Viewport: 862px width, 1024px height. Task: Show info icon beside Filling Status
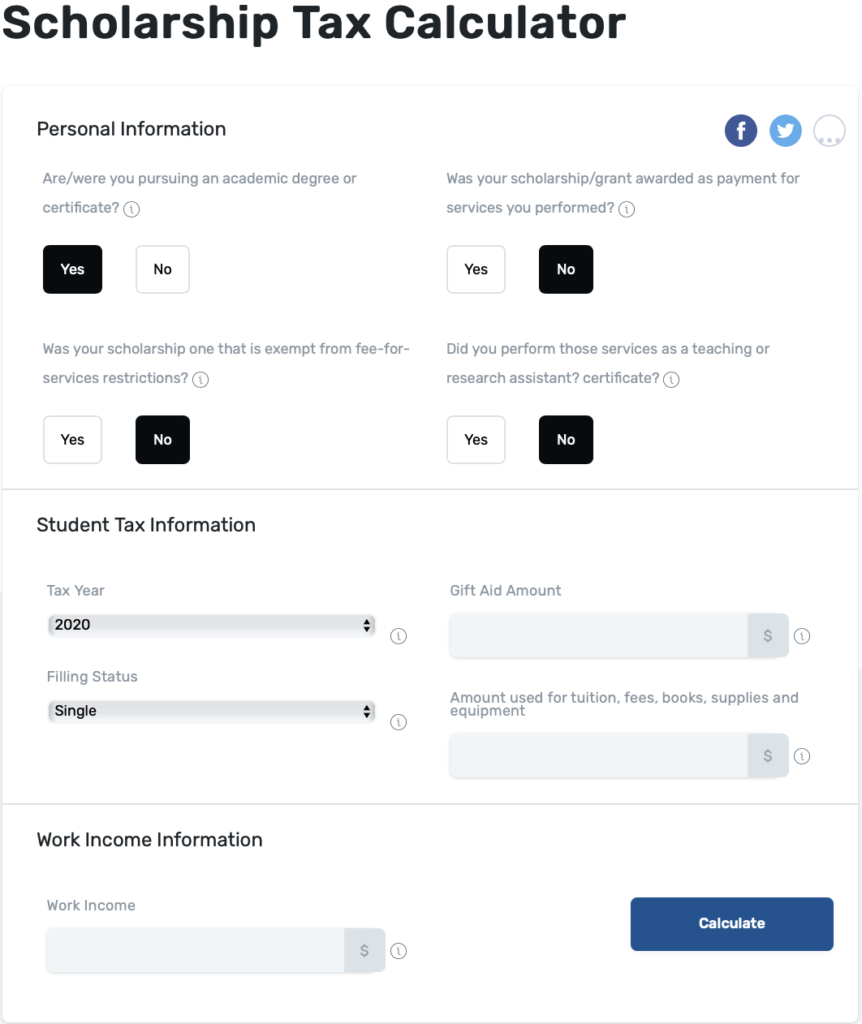(x=398, y=722)
